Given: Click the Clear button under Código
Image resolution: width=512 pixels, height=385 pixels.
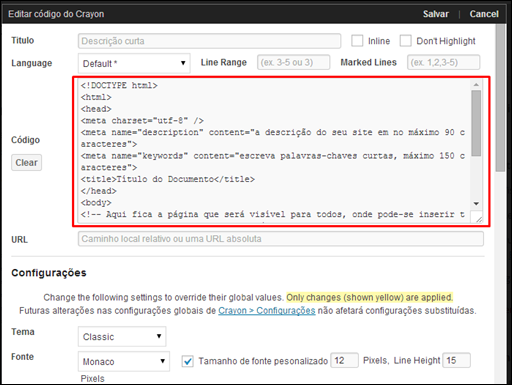Looking at the screenshot, I should click(x=26, y=163).
